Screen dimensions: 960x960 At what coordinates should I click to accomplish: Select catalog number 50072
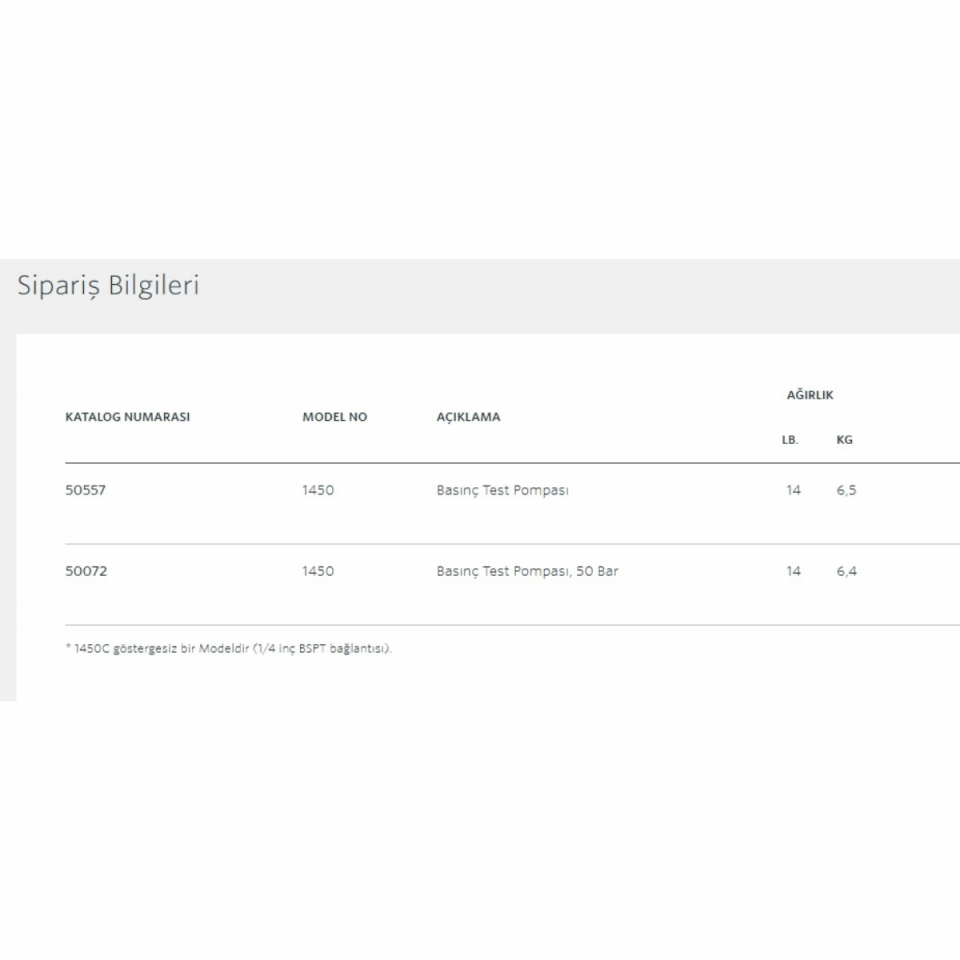[x=85, y=571]
